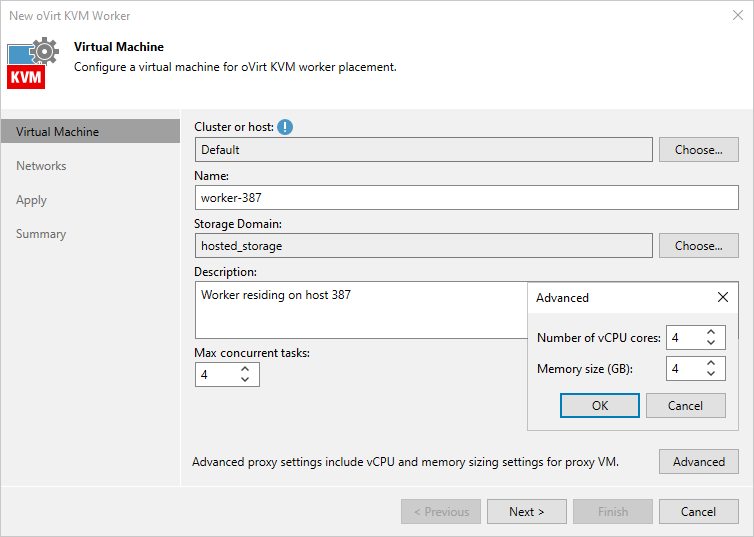Decrease the number of vCPU cores
Image resolution: width=754 pixels, height=537 pixels.
[x=710, y=343]
